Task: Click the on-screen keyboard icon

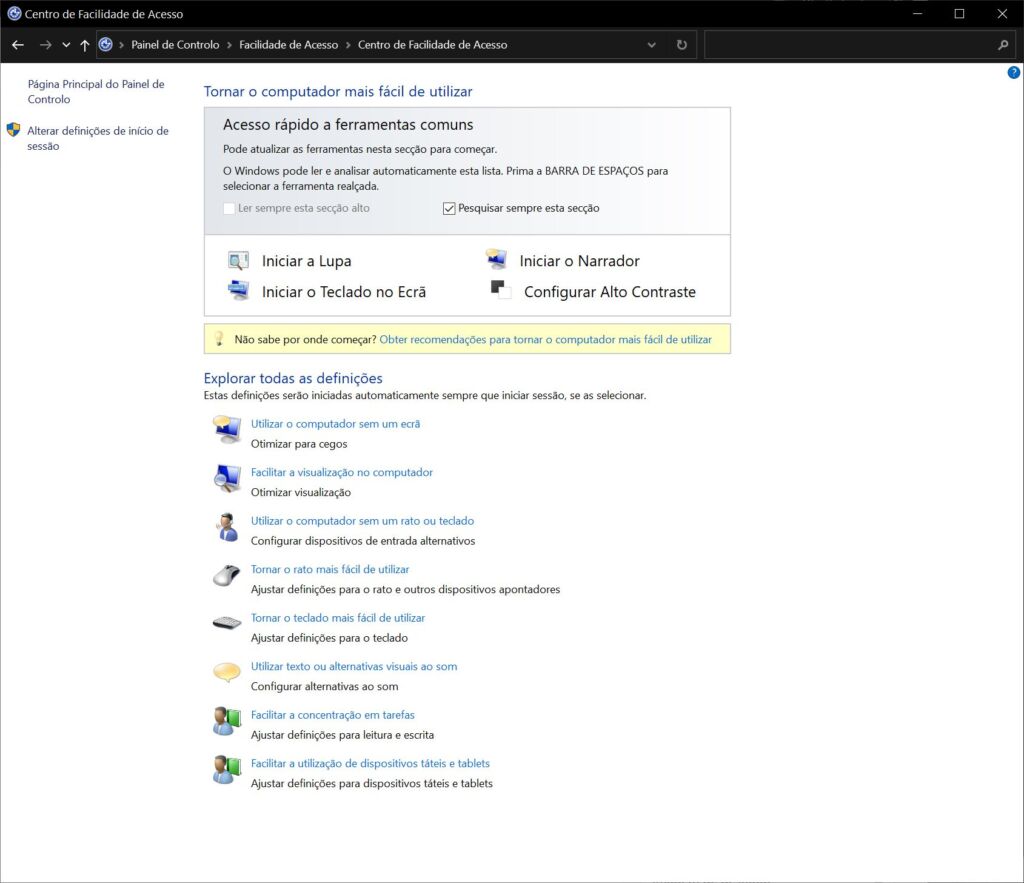Action: click(x=238, y=289)
